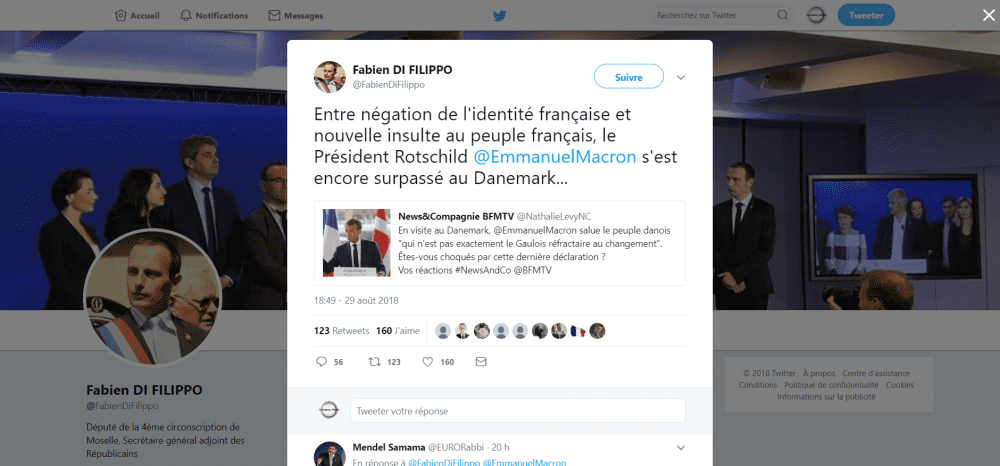Image resolution: width=1000 pixels, height=466 pixels.
Task: Click the search magnifier icon
Action: pos(783,15)
